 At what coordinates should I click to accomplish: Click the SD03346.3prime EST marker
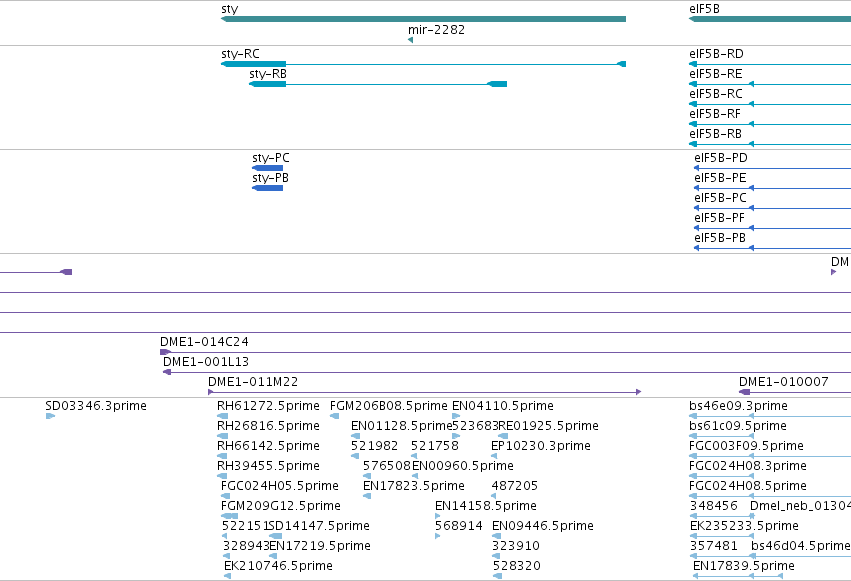[50, 416]
